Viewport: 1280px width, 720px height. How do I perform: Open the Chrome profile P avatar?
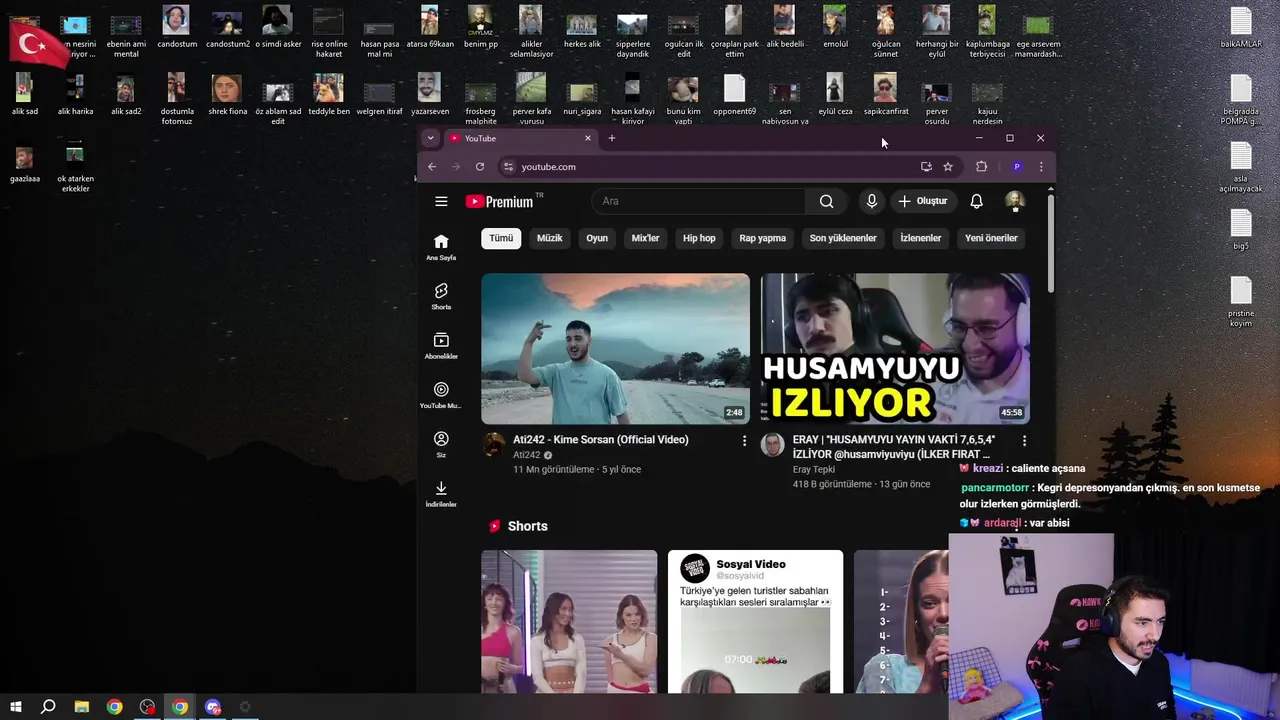[x=1017, y=167]
